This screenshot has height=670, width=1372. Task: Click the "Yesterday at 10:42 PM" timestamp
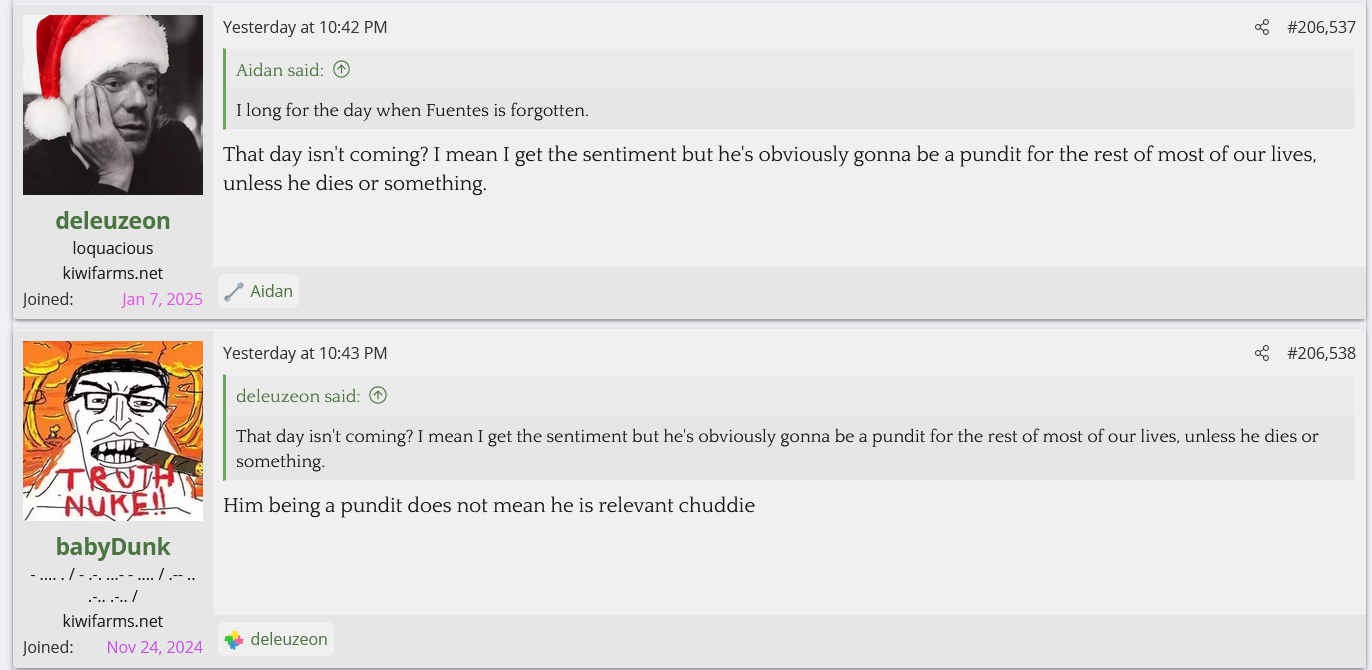pyautogui.click(x=305, y=27)
